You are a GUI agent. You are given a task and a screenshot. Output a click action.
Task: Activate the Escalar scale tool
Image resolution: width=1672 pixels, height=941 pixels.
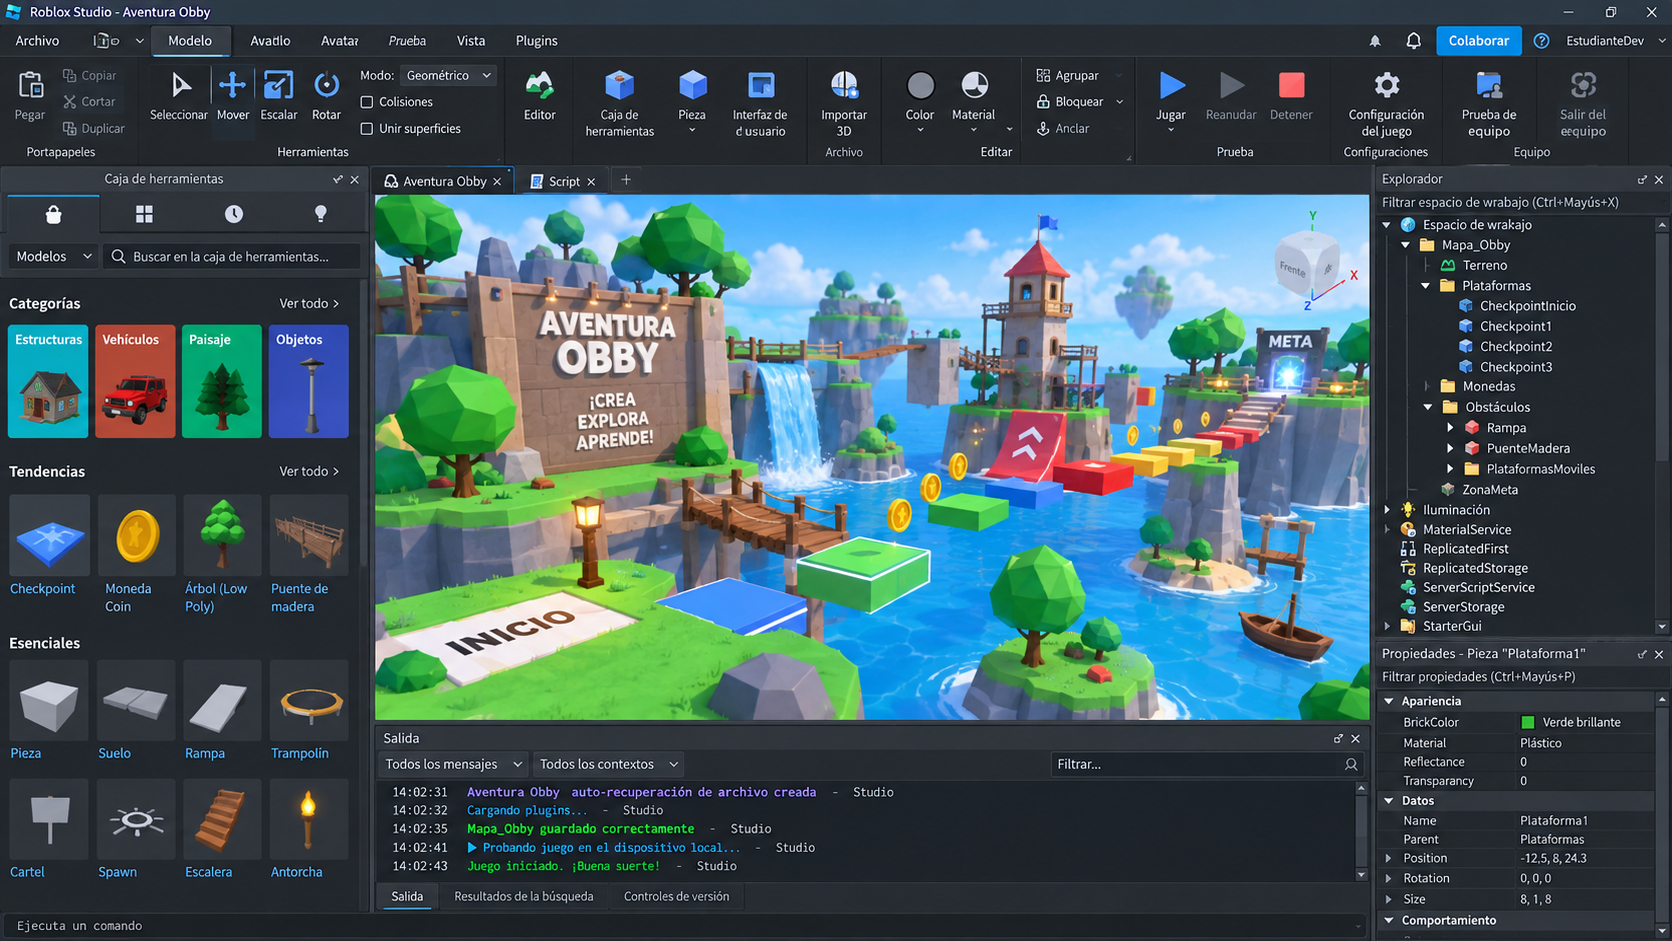278,96
